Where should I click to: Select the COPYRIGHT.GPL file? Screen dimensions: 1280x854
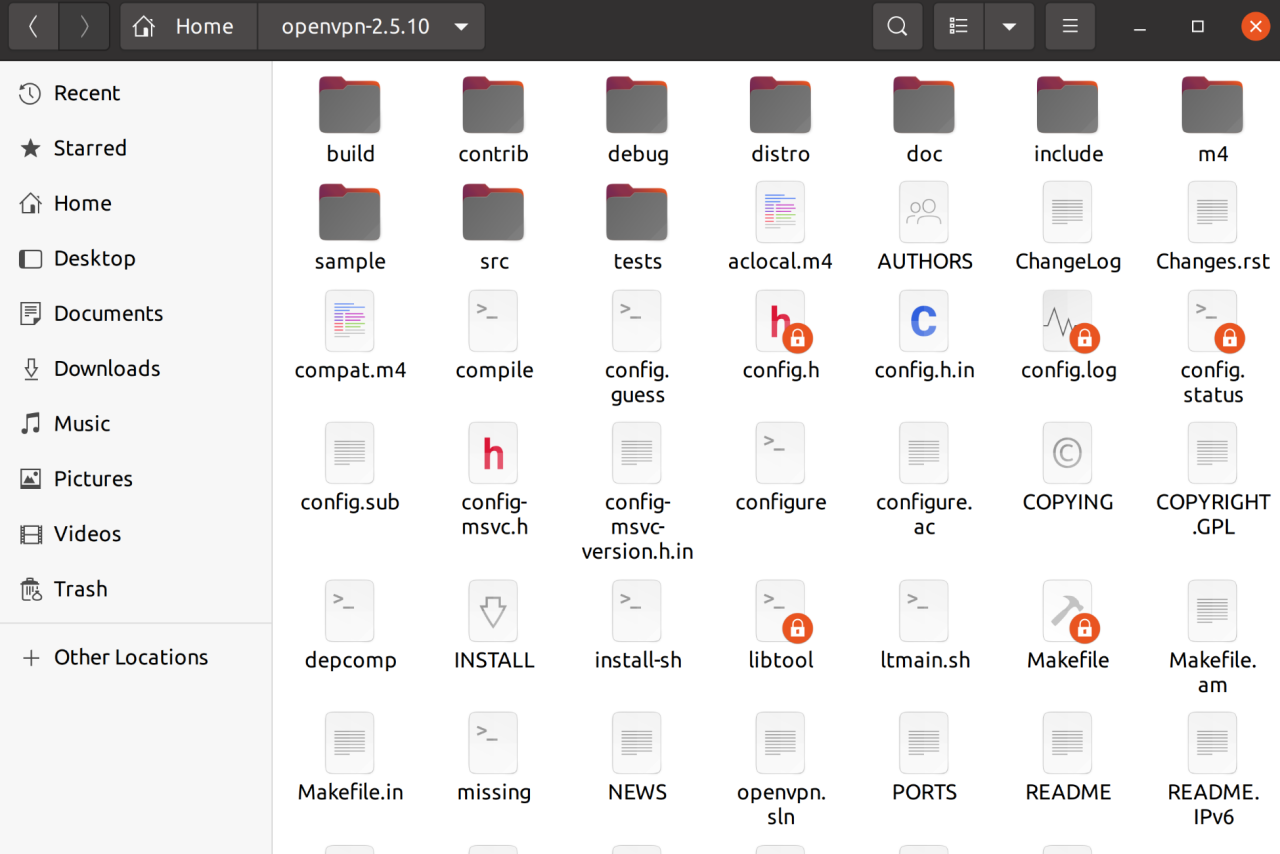tap(1212, 480)
